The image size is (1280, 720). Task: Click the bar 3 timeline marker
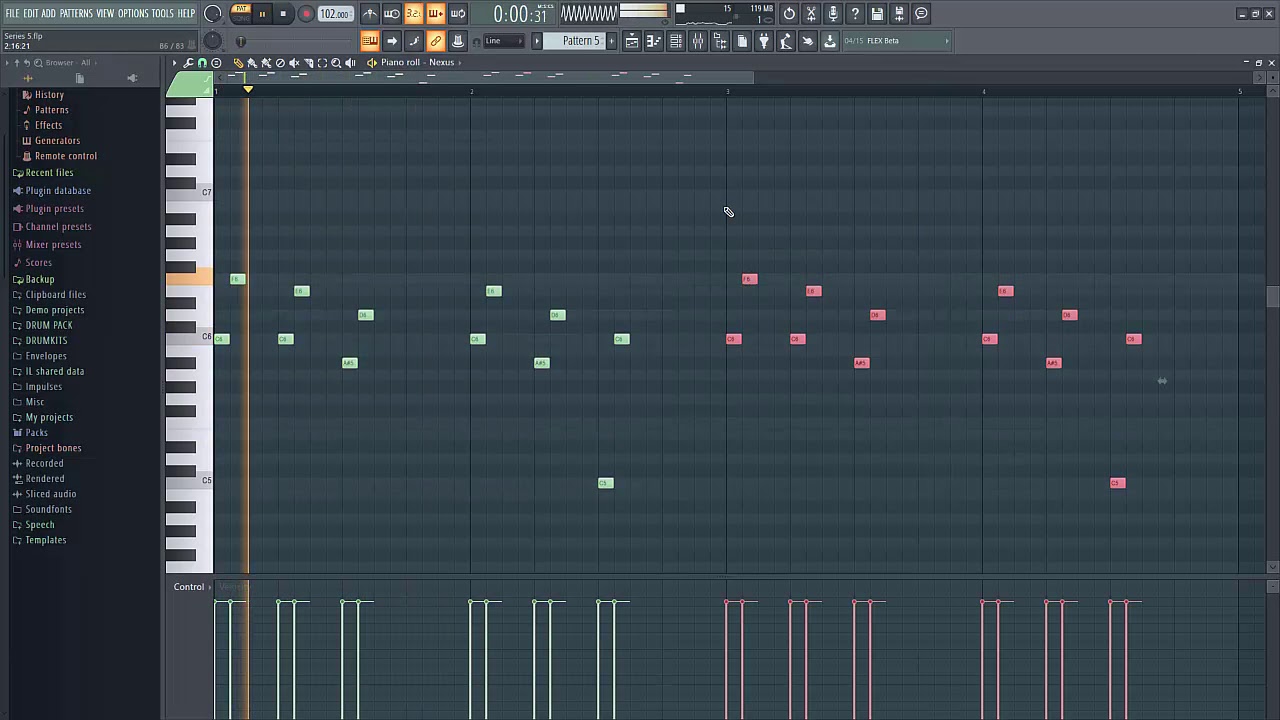point(727,92)
